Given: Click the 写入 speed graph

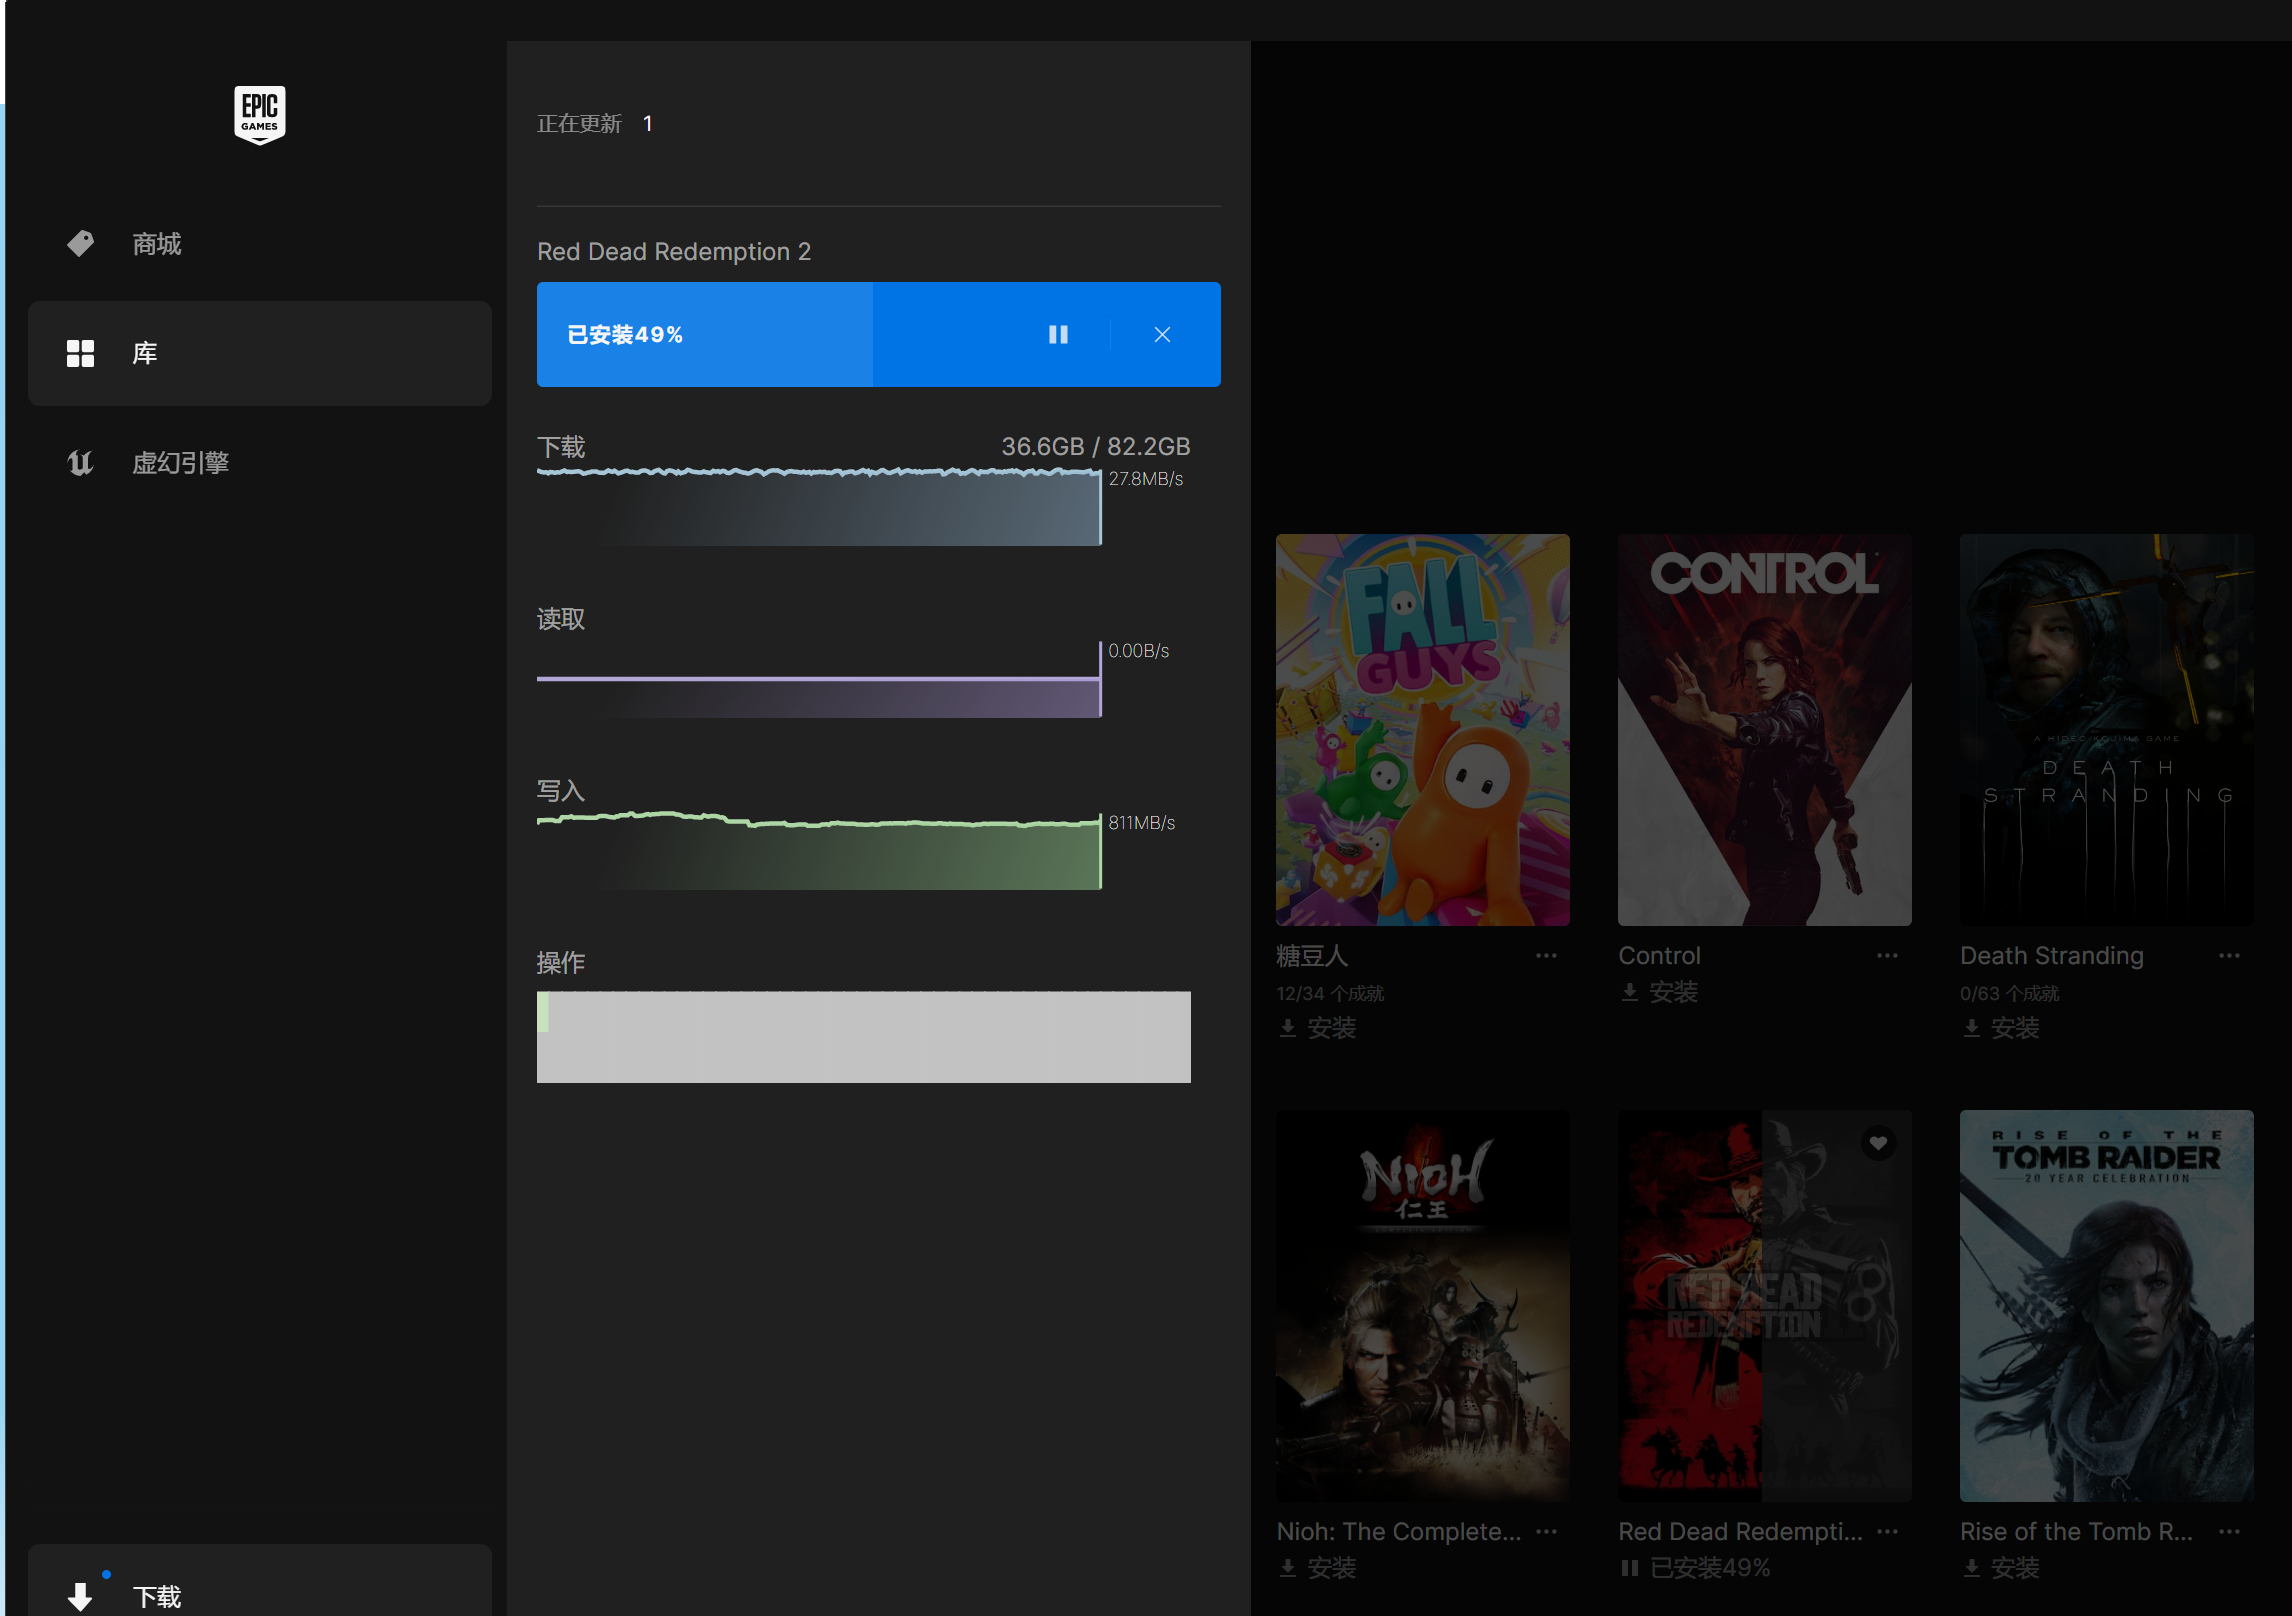Looking at the screenshot, I should [819, 850].
